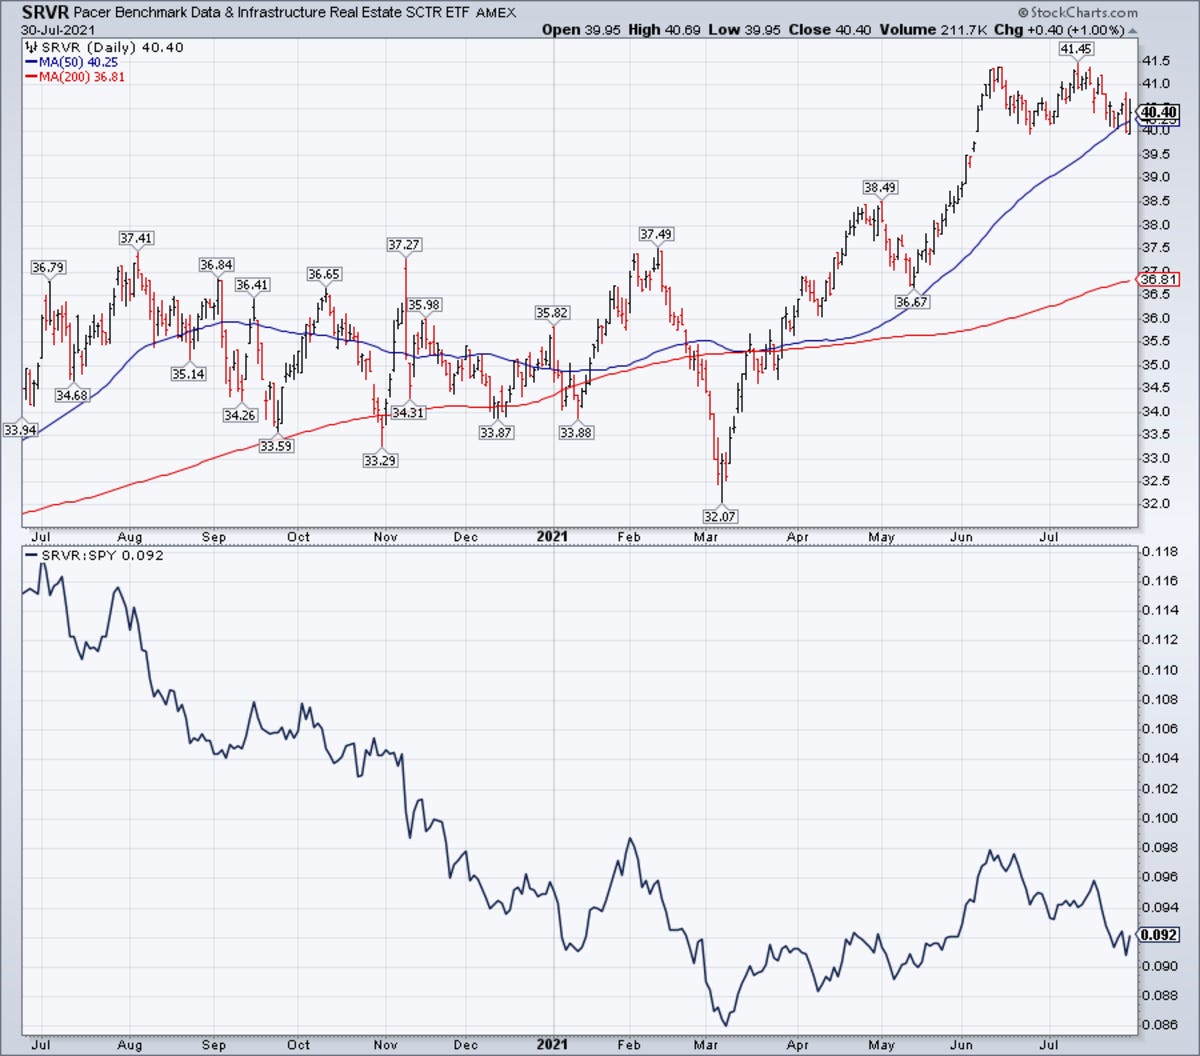This screenshot has height=1056, width=1200.
Task: Click the SRVR:SPY 0.092 legend in lower panel
Action: [95, 556]
